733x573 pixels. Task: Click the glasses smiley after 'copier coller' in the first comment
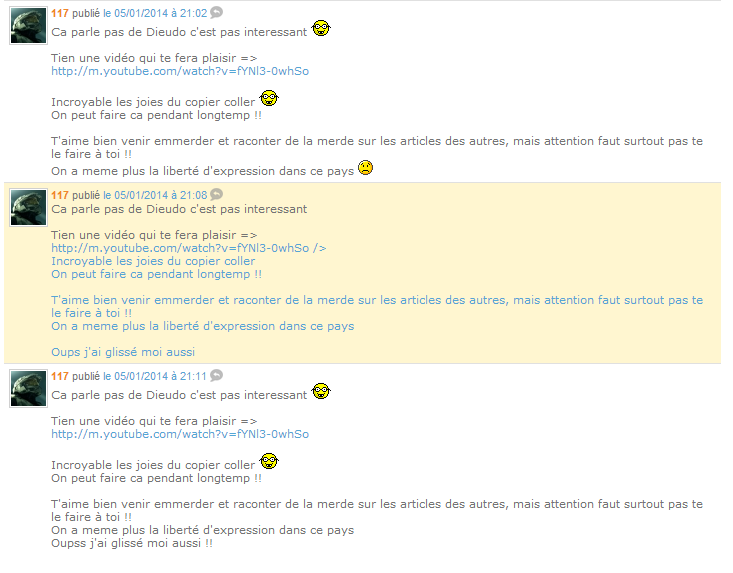tap(269, 98)
